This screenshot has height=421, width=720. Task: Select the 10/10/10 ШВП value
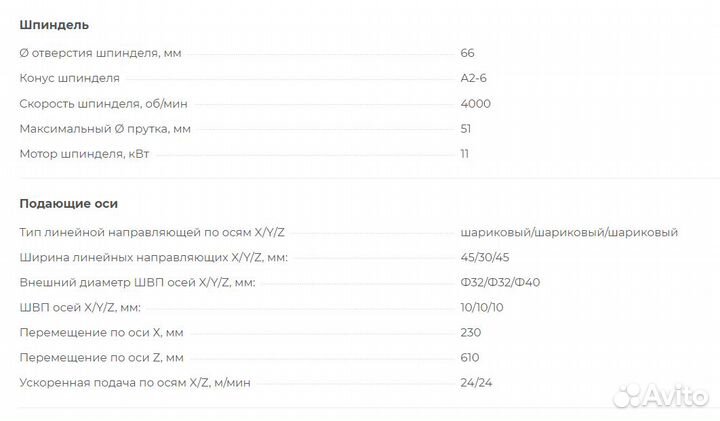(x=482, y=307)
